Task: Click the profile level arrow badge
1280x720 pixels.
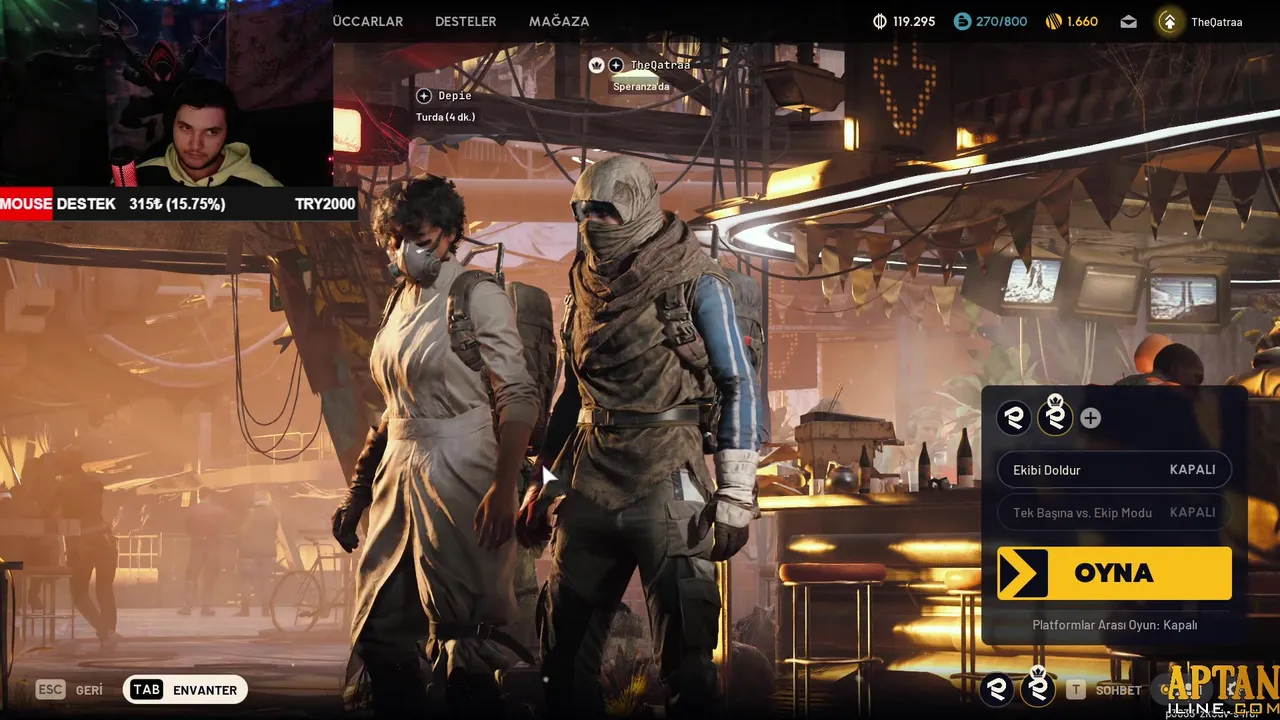Action: 1169,21
